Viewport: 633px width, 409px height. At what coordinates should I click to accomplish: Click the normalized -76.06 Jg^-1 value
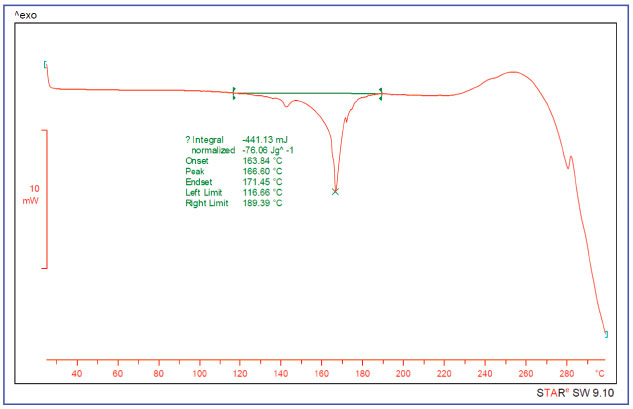(x=242, y=150)
